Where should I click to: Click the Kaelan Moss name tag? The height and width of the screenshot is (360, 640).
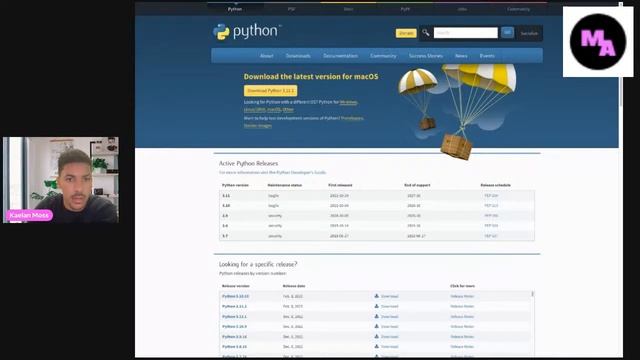[x=29, y=215]
